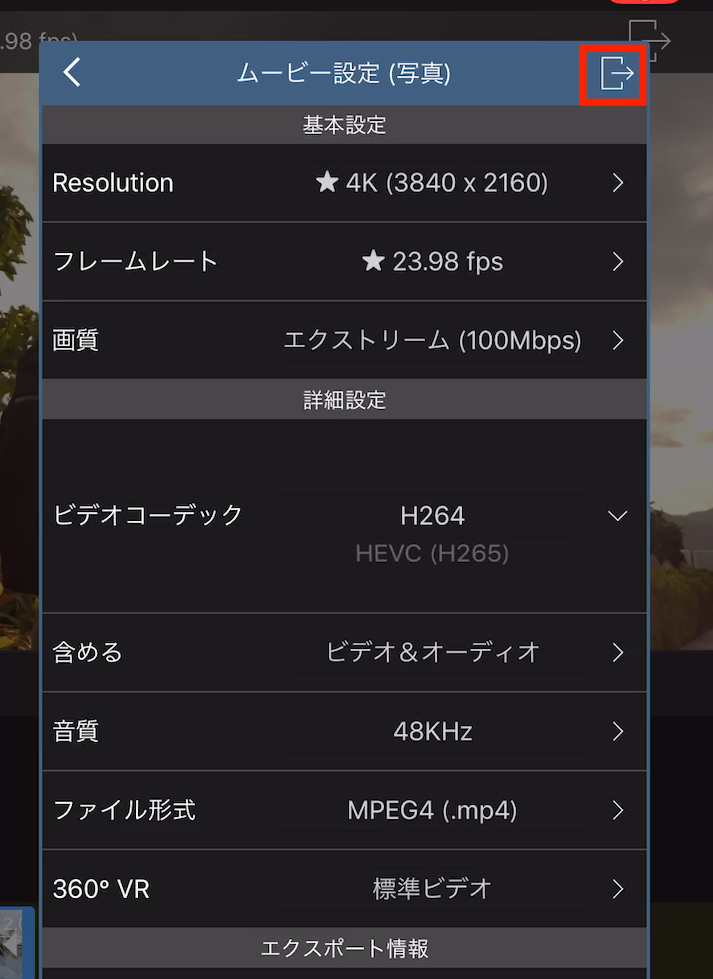This screenshot has height=979, width=713.
Task: Tap the 48KHz audio quality value
Action: coord(432,731)
